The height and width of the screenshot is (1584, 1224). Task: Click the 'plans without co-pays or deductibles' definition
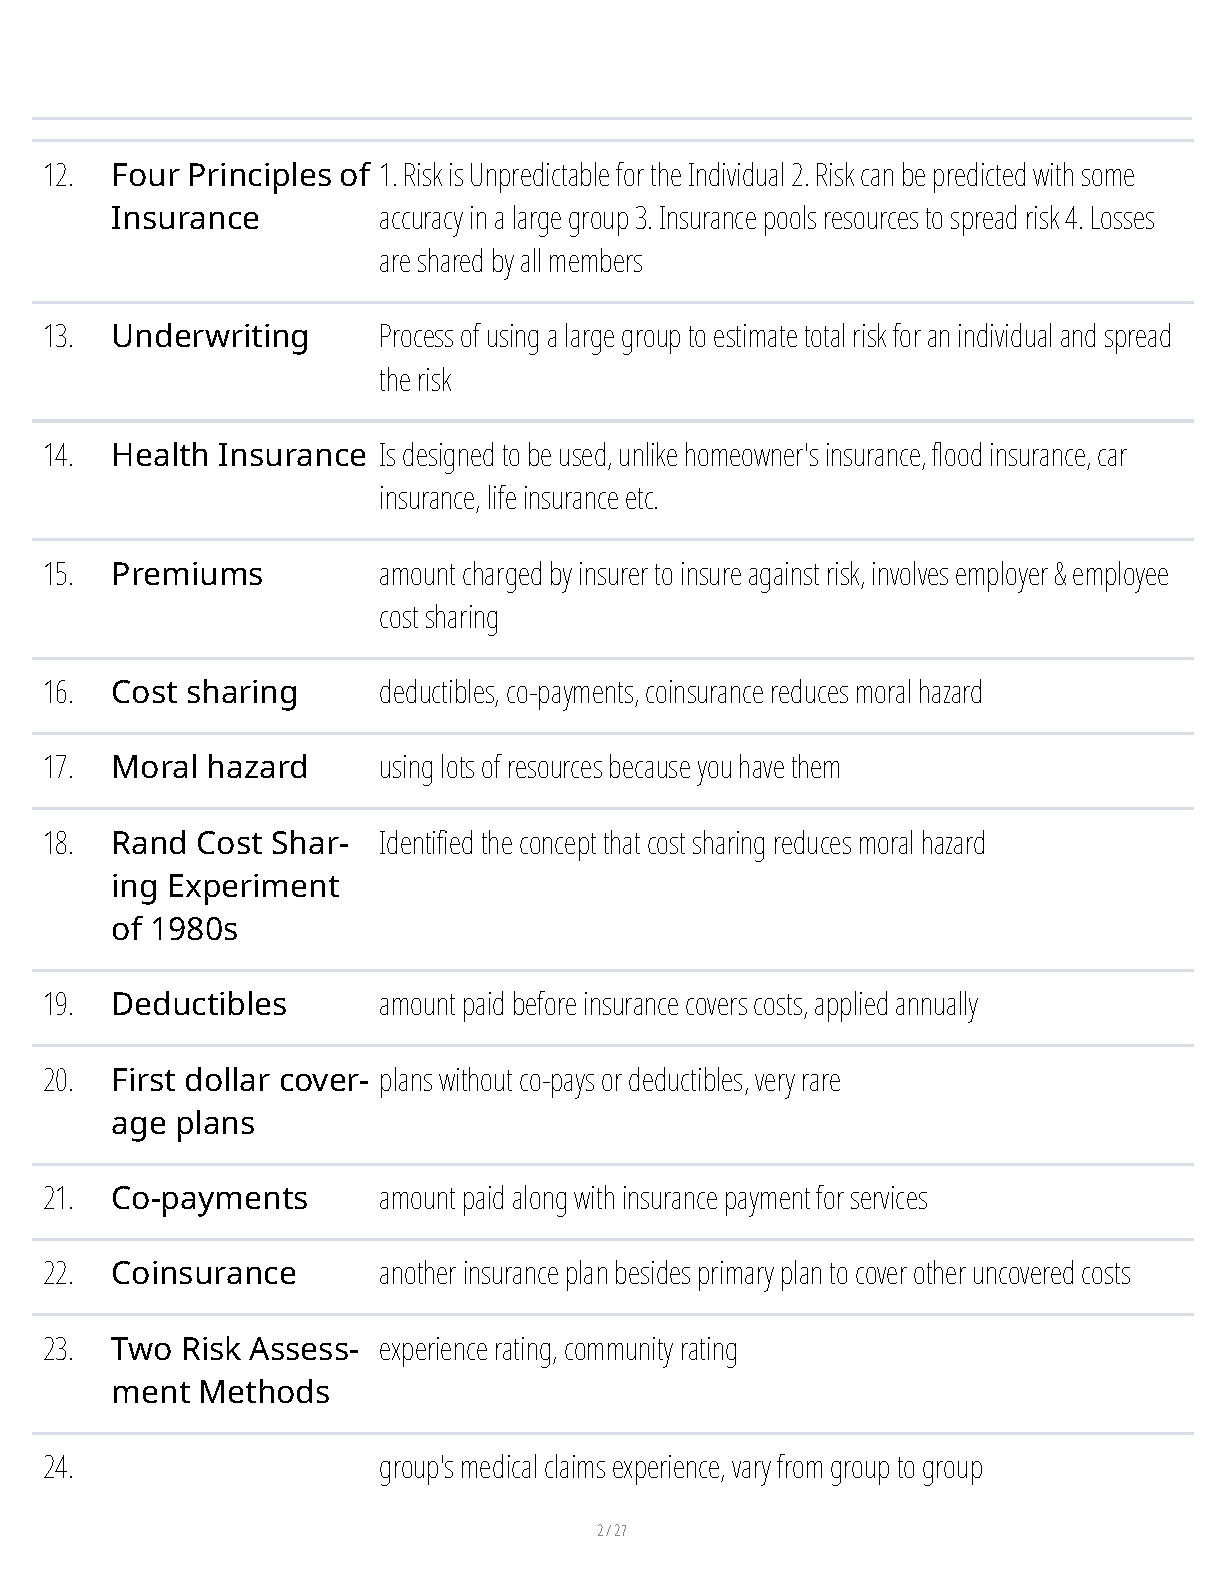tap(609, 1081)
